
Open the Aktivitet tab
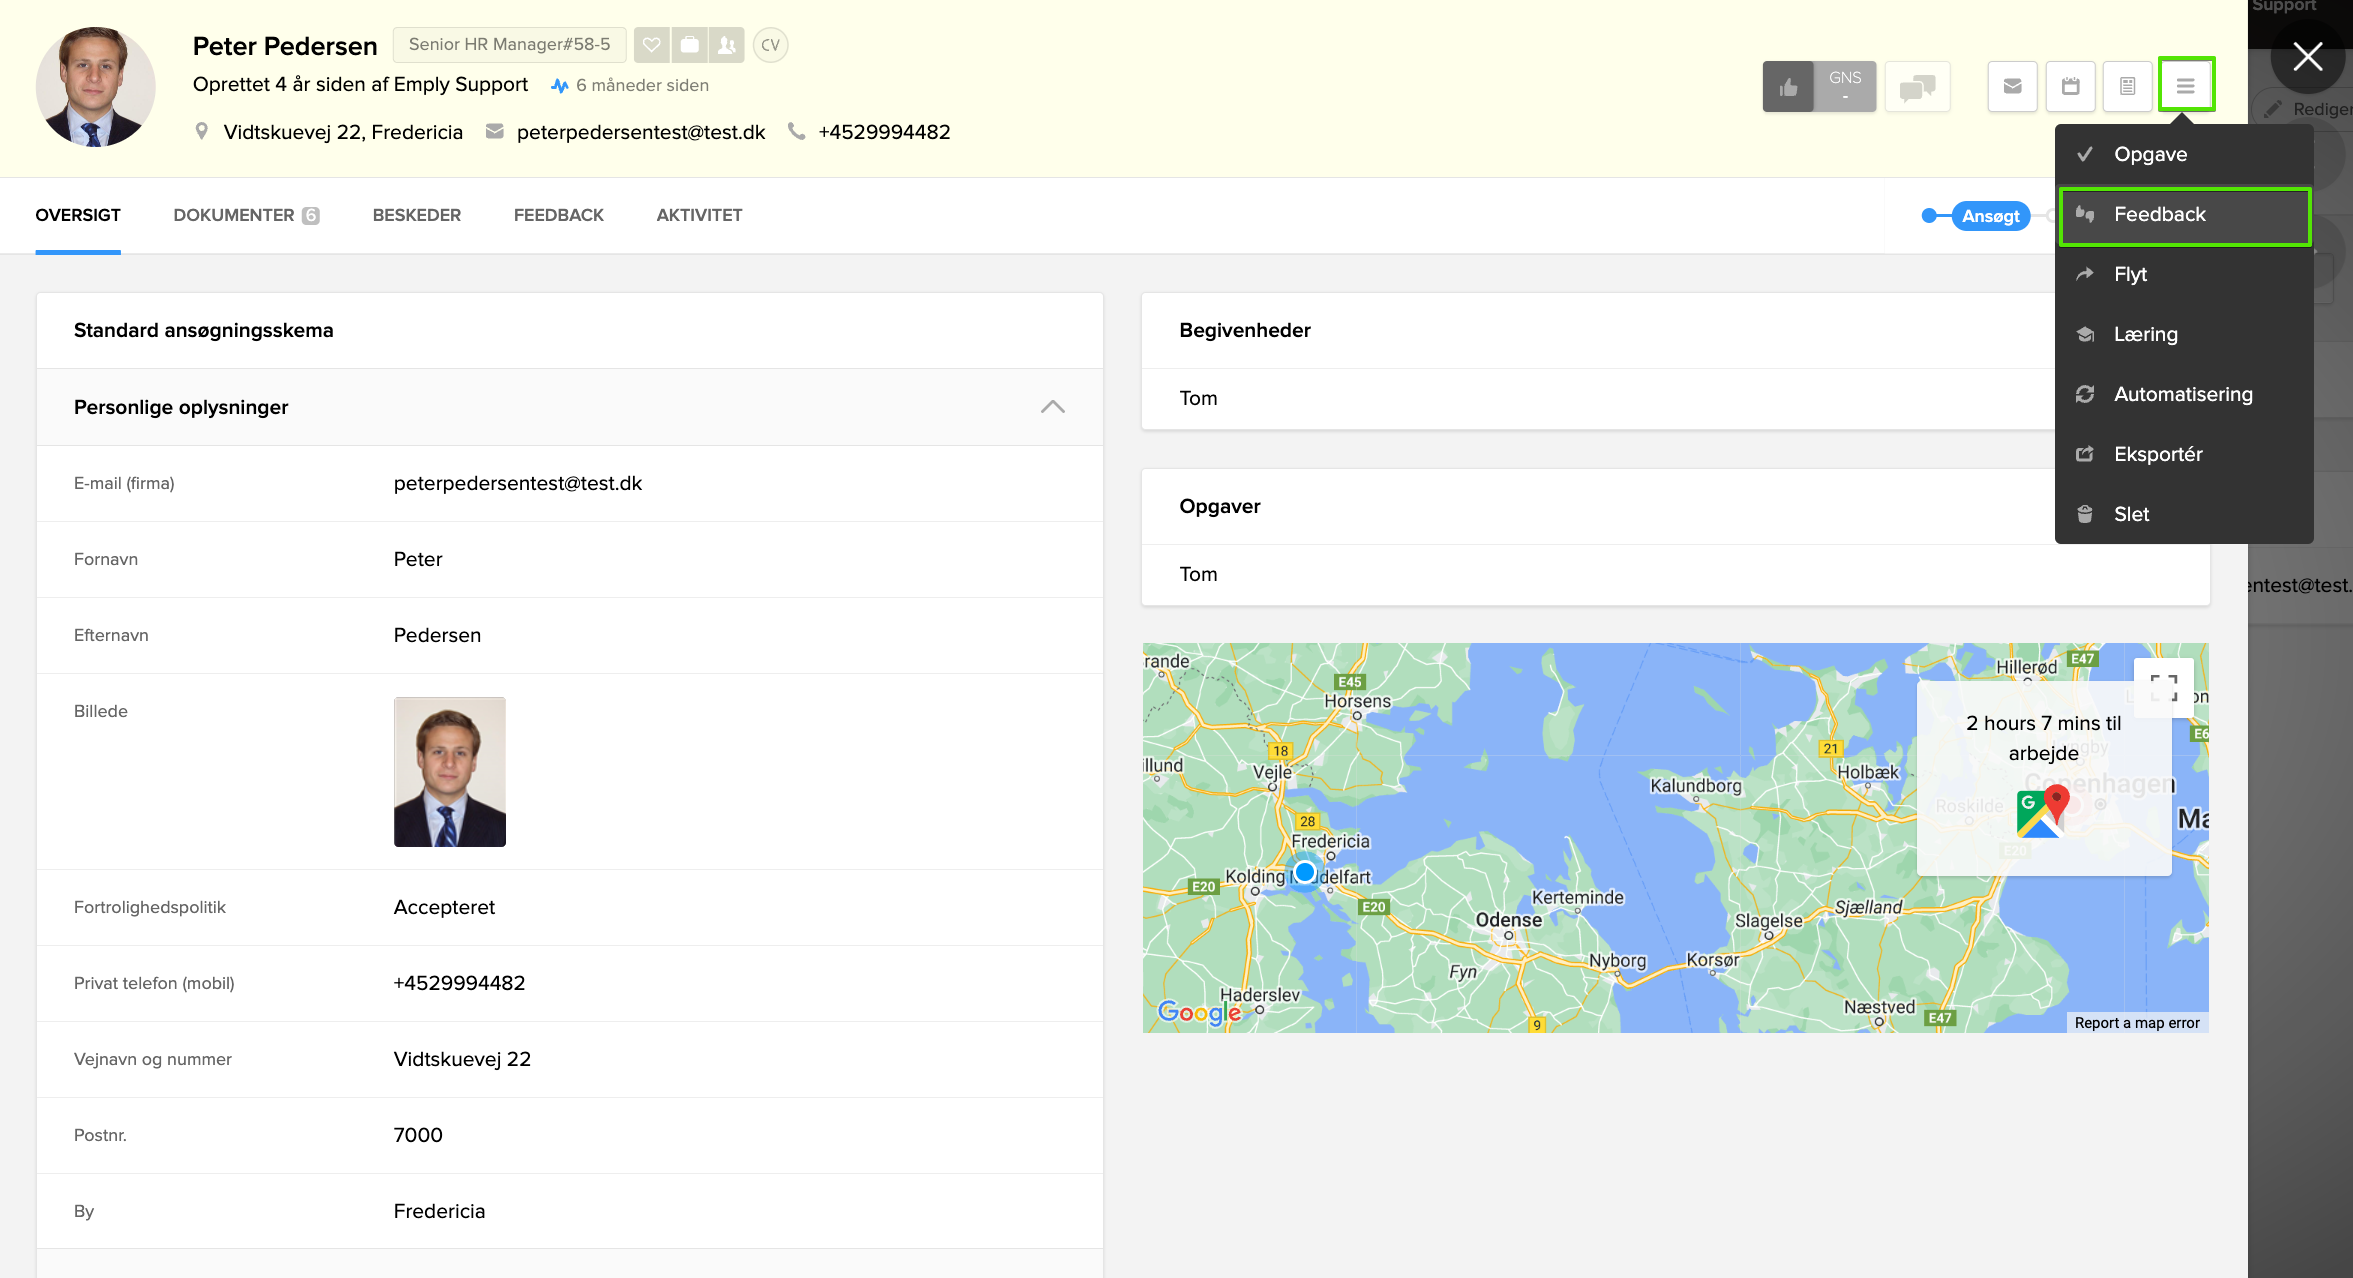coord(699,215)
